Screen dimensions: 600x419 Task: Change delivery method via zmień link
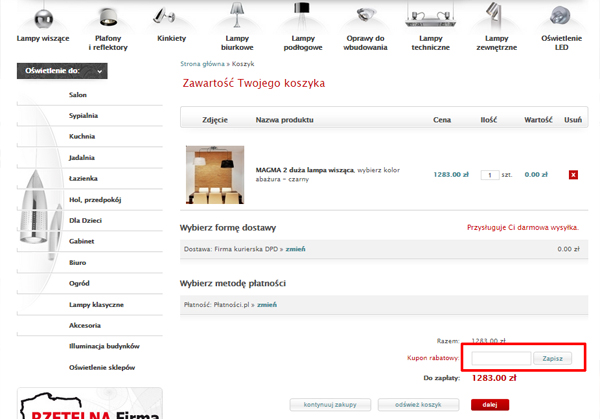[x=295, y=249]
